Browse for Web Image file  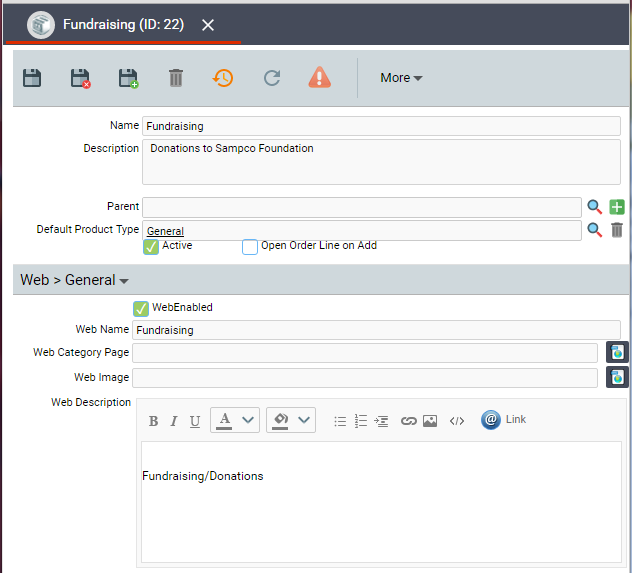617,378
